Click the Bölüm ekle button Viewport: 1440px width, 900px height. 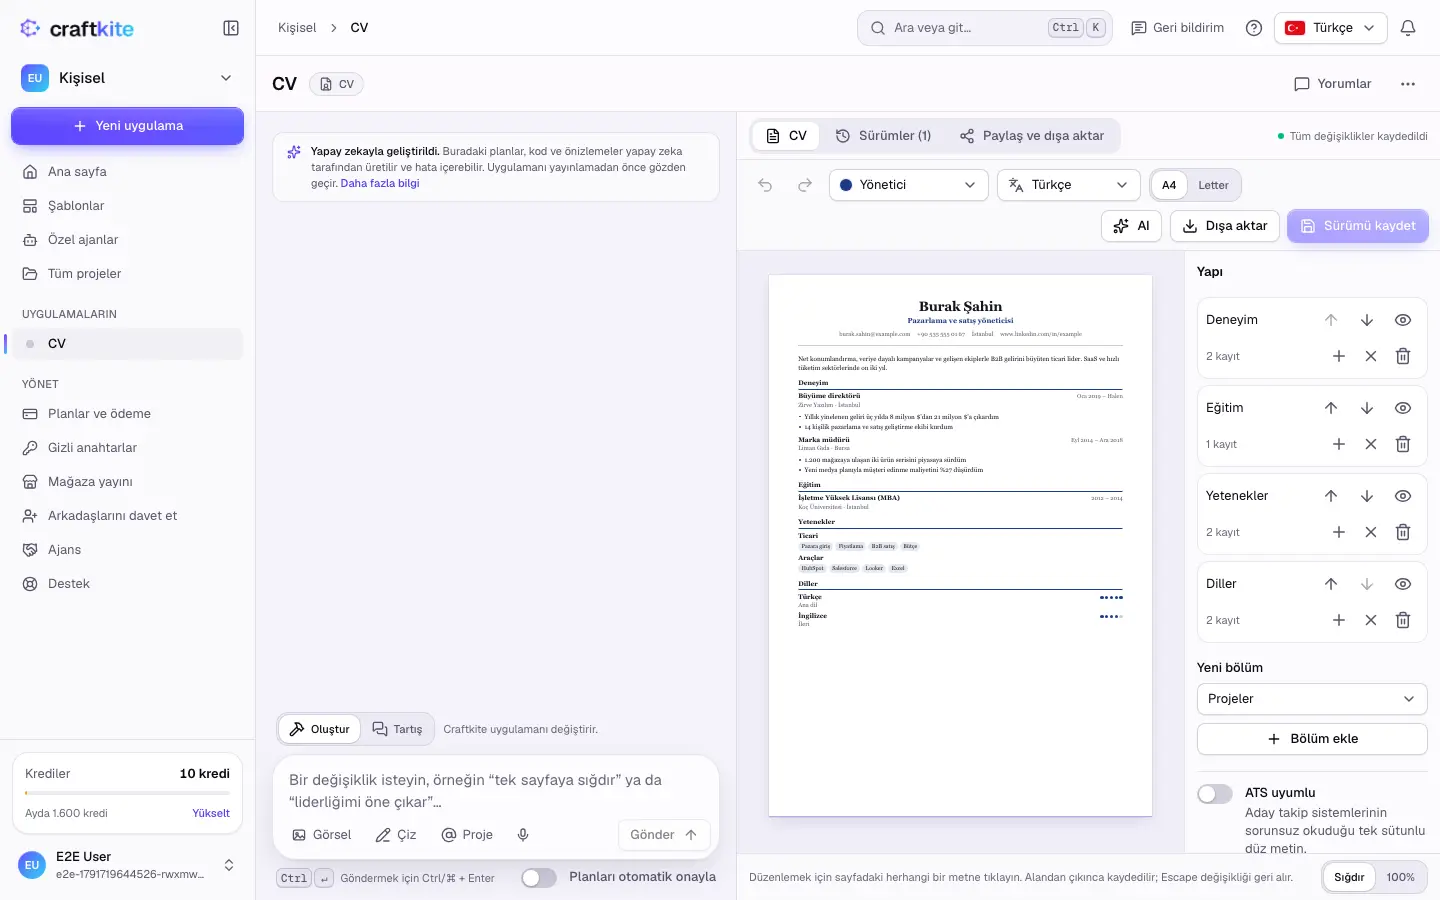pyautogui.click(x=1312, y=739)
